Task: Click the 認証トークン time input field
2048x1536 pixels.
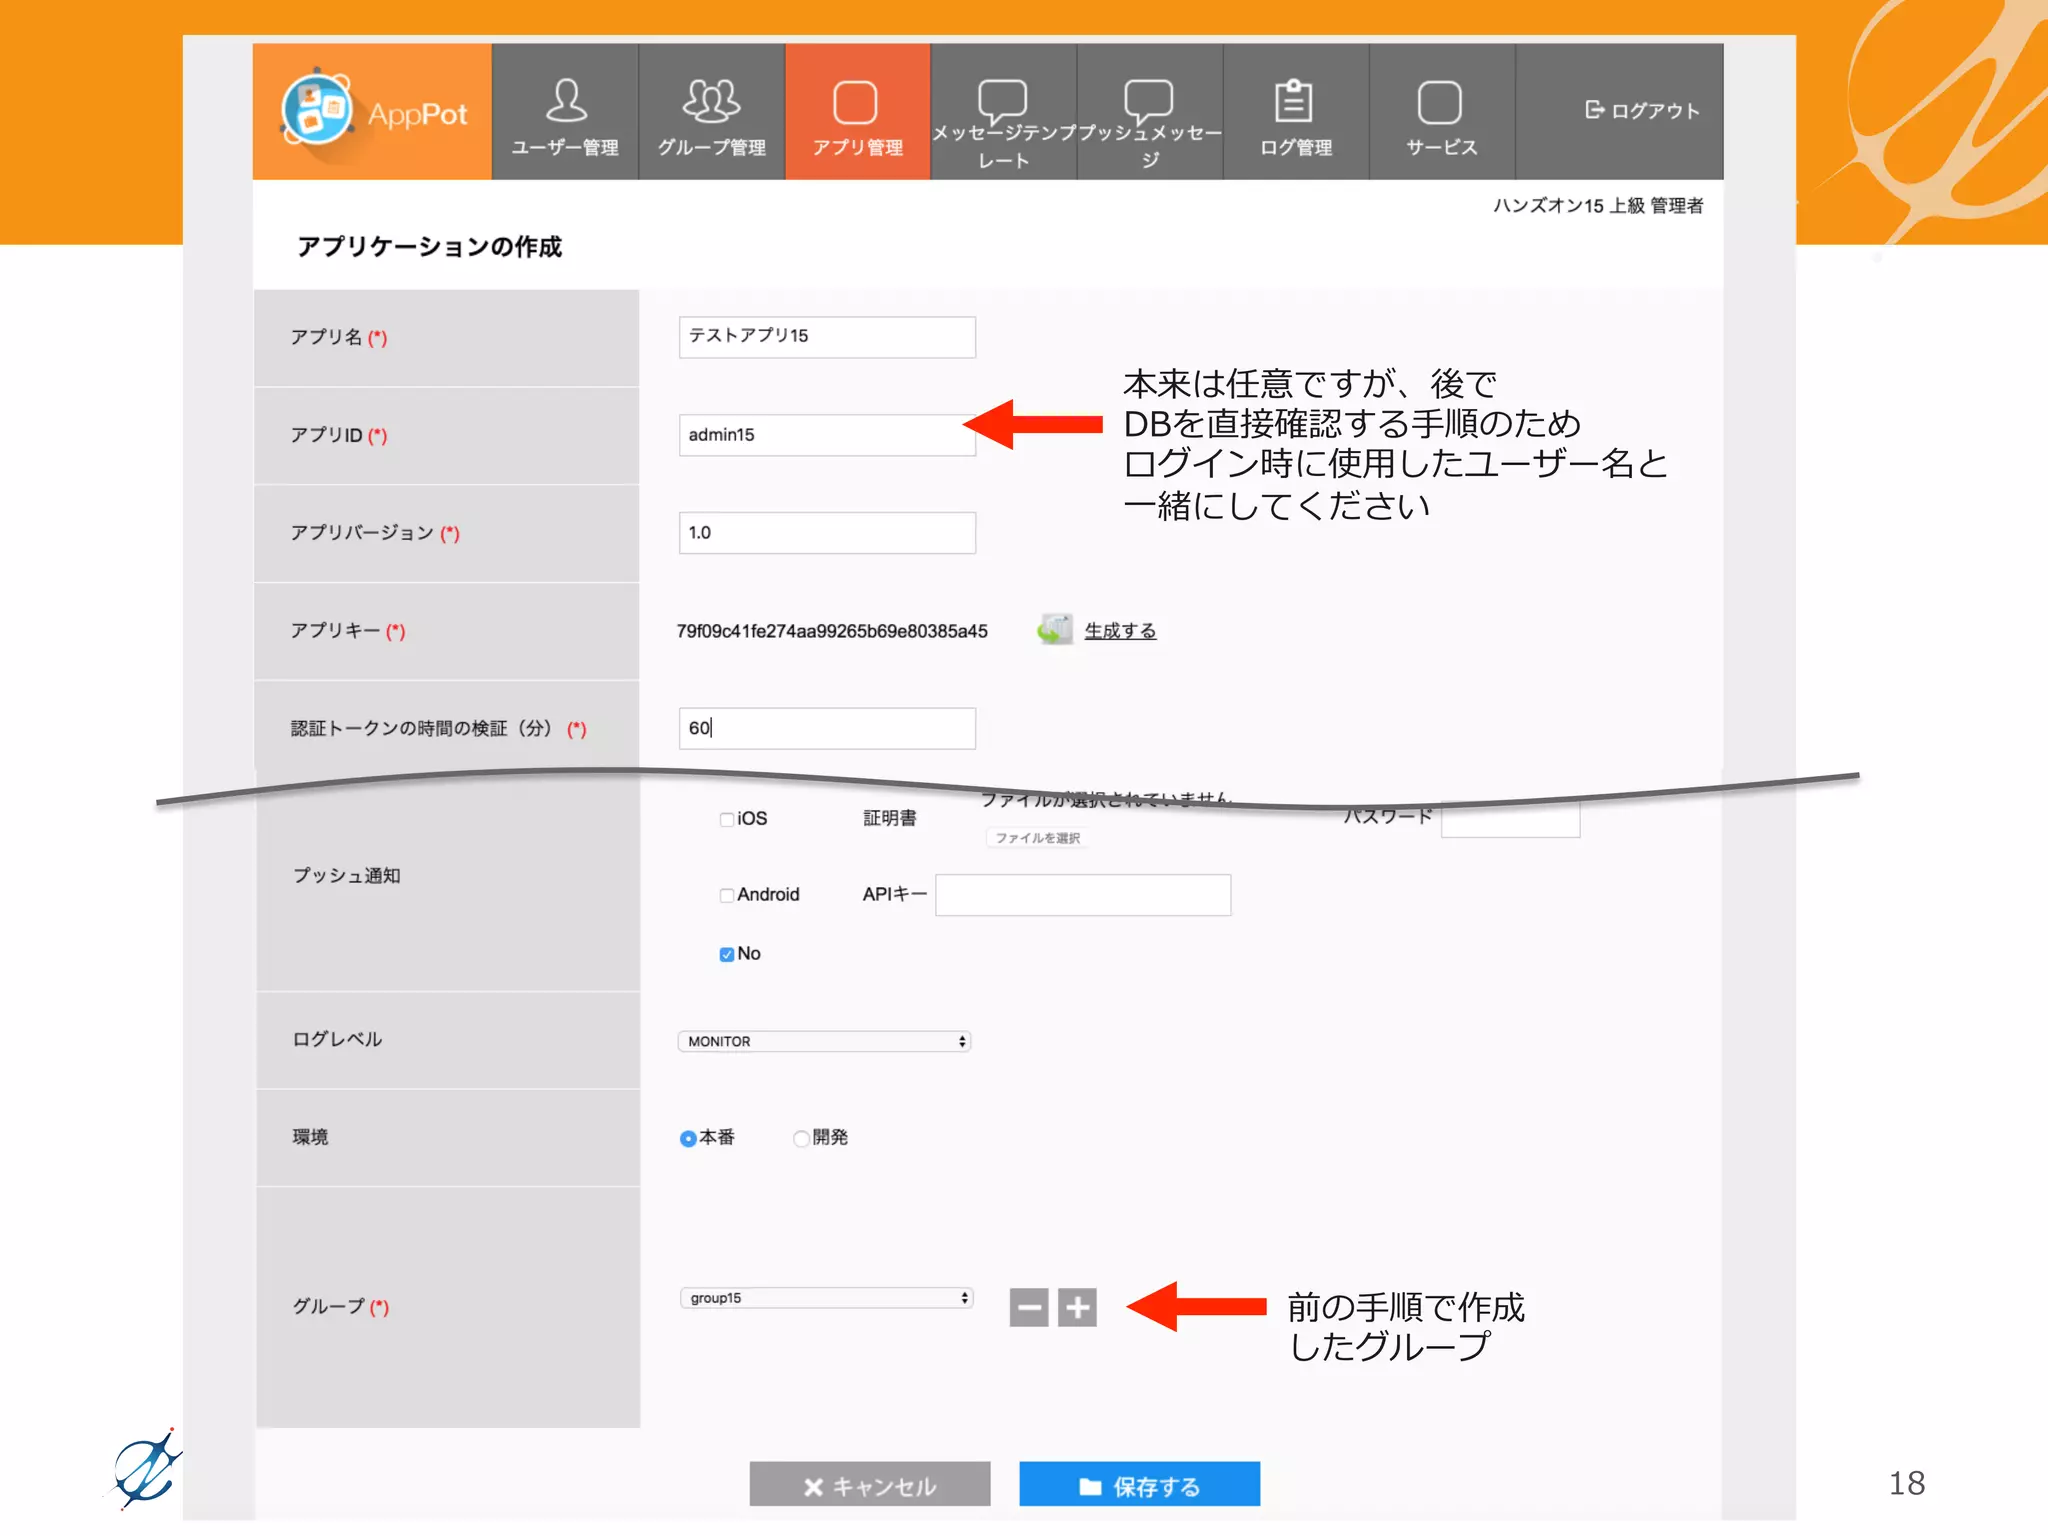Action: pyautogui.click(x=827, y=729)
